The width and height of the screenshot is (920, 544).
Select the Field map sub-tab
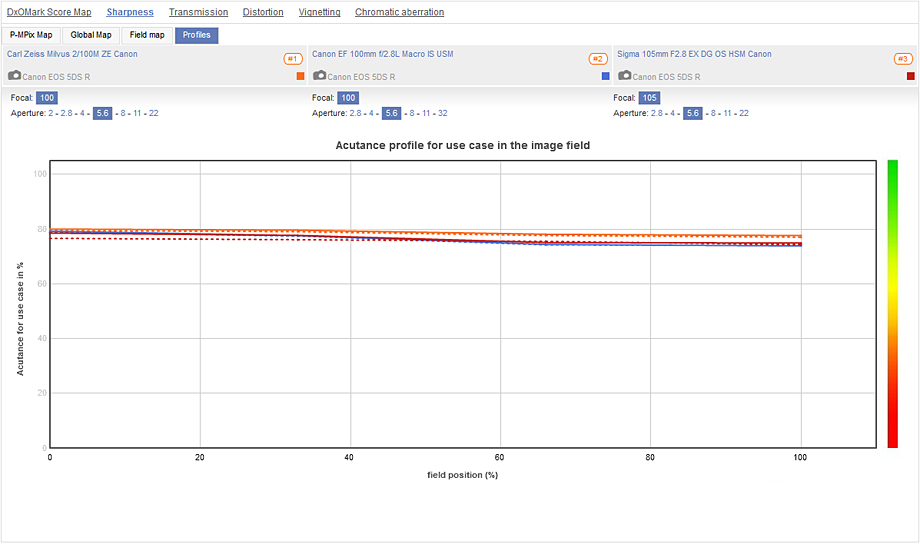pyautogui.click(x=147, y=35)
